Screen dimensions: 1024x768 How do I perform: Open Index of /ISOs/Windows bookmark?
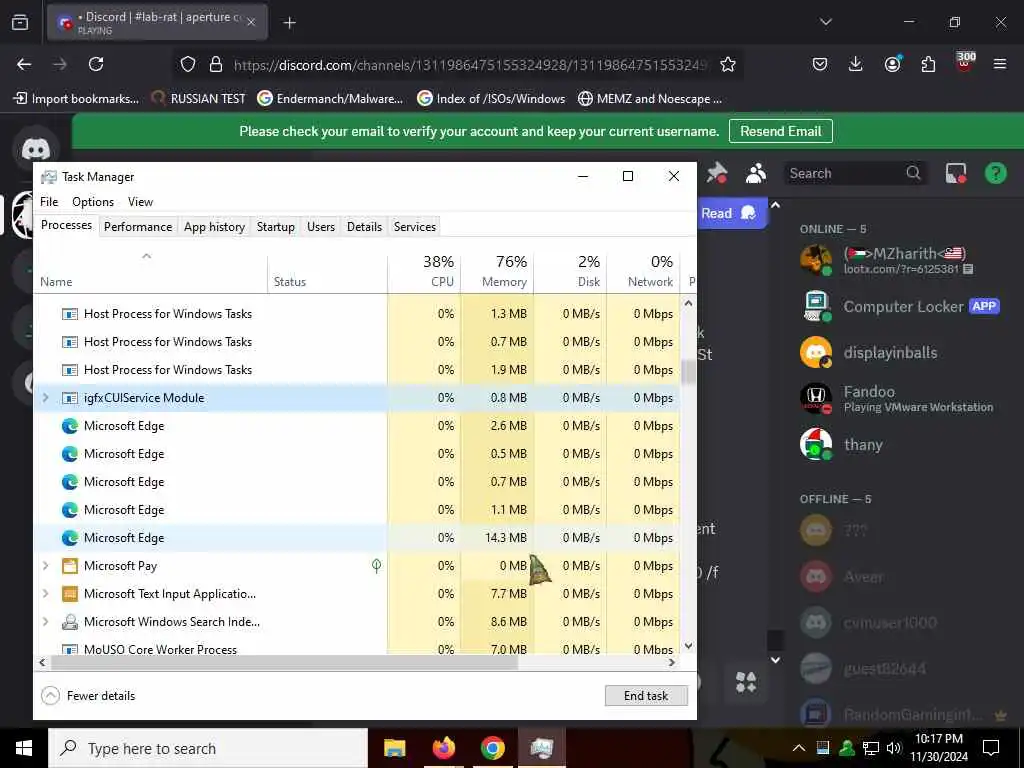pyautogui.click(x=491, y=99)
